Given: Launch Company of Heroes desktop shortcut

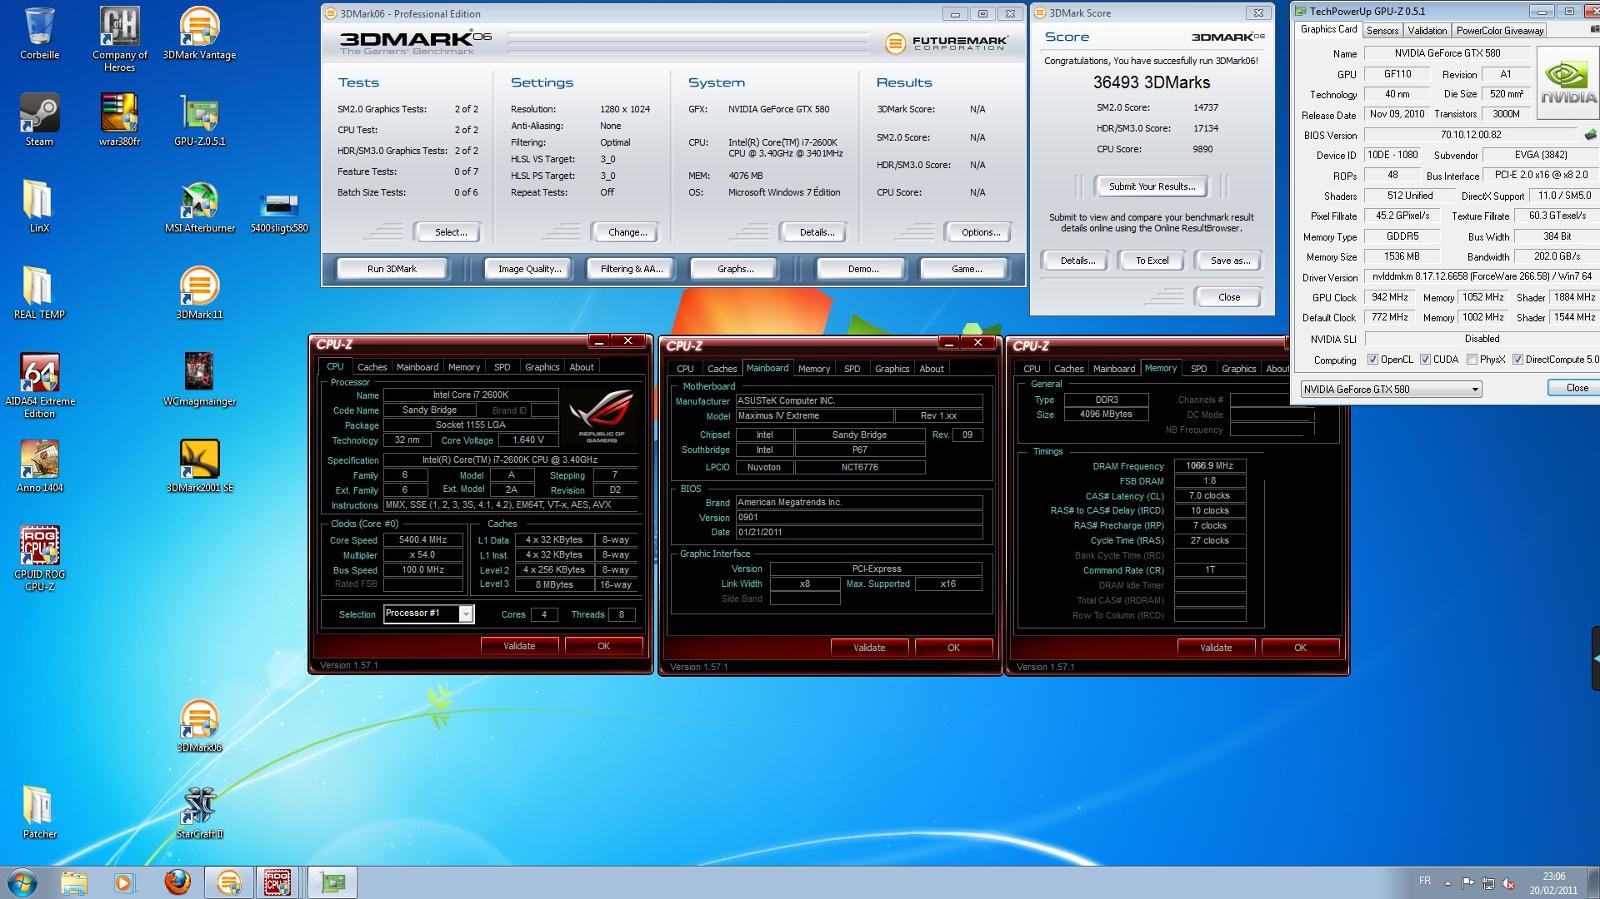Looking at the screenshot, I should 119,38.
